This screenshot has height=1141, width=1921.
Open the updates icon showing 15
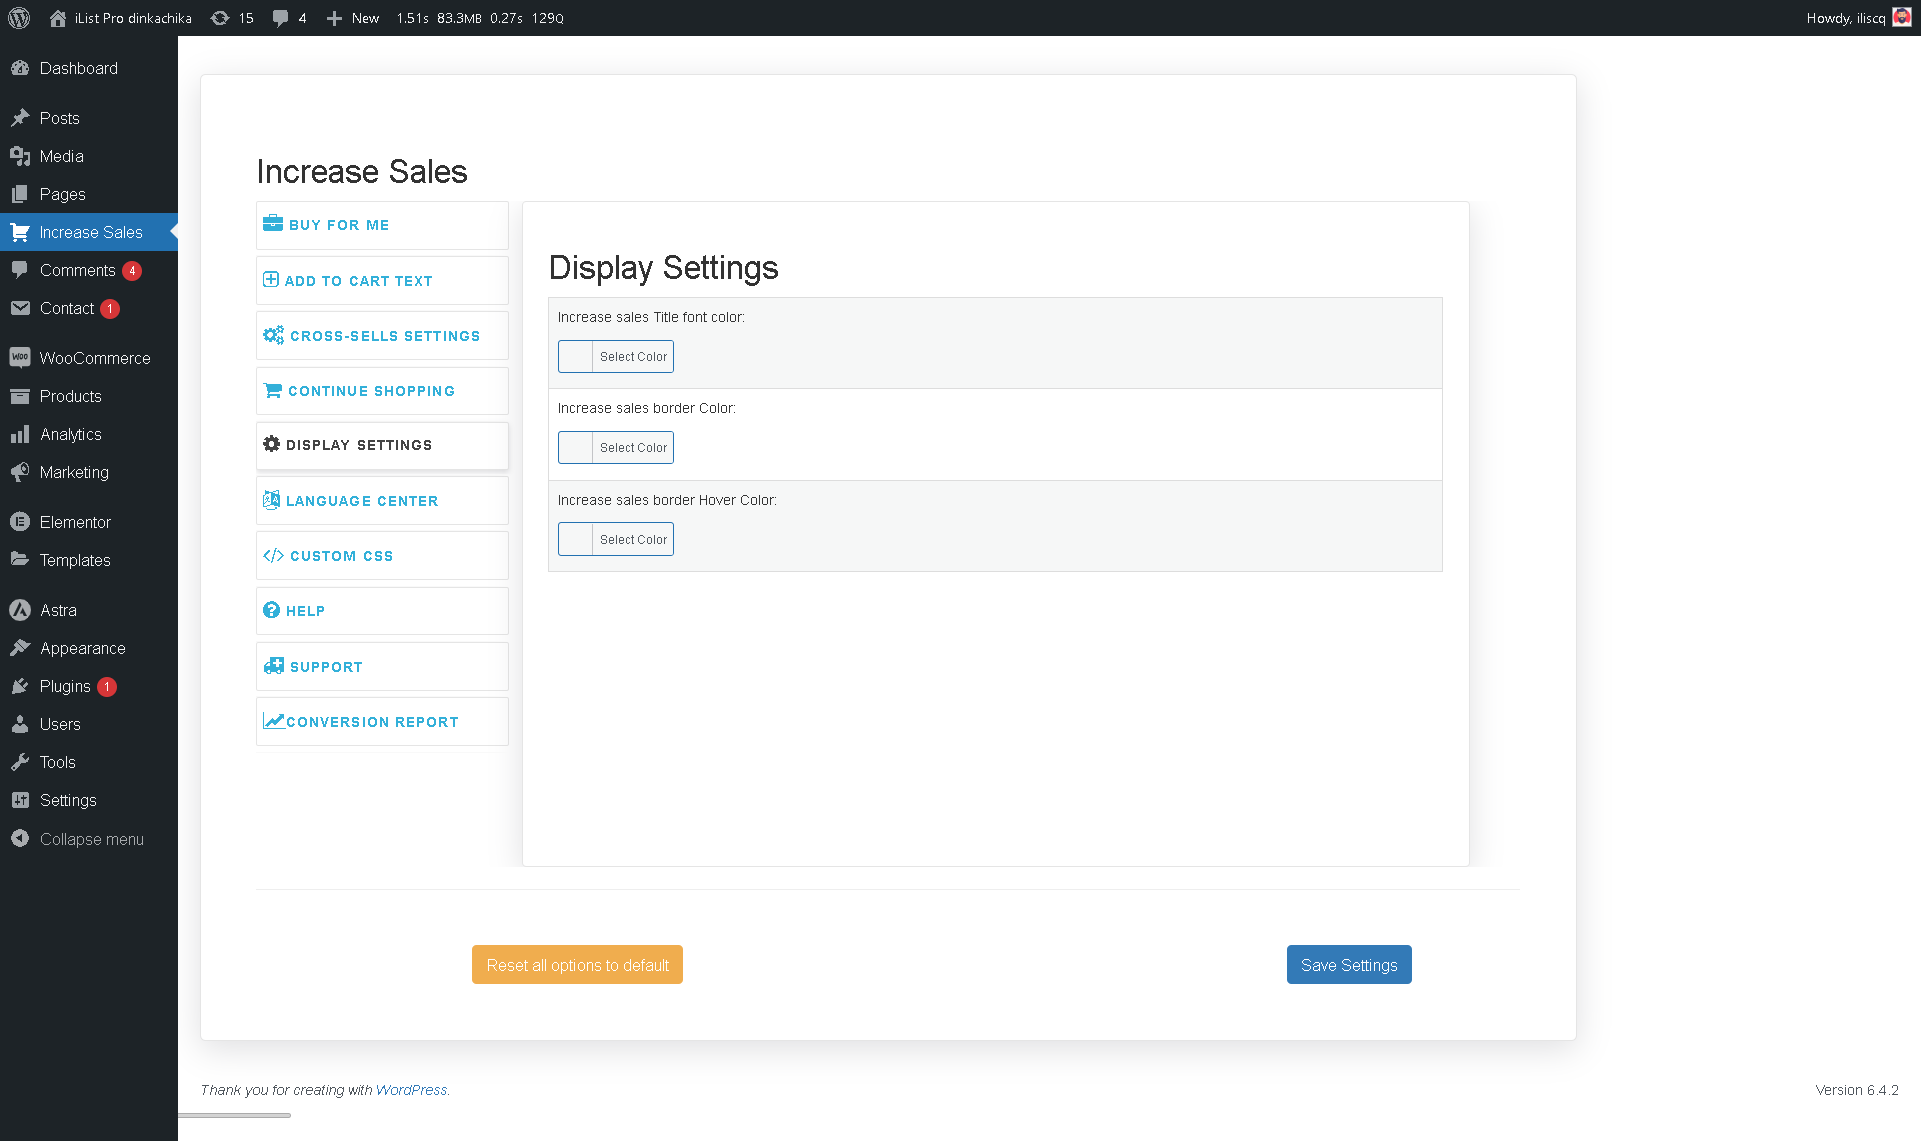coord(220,18)
